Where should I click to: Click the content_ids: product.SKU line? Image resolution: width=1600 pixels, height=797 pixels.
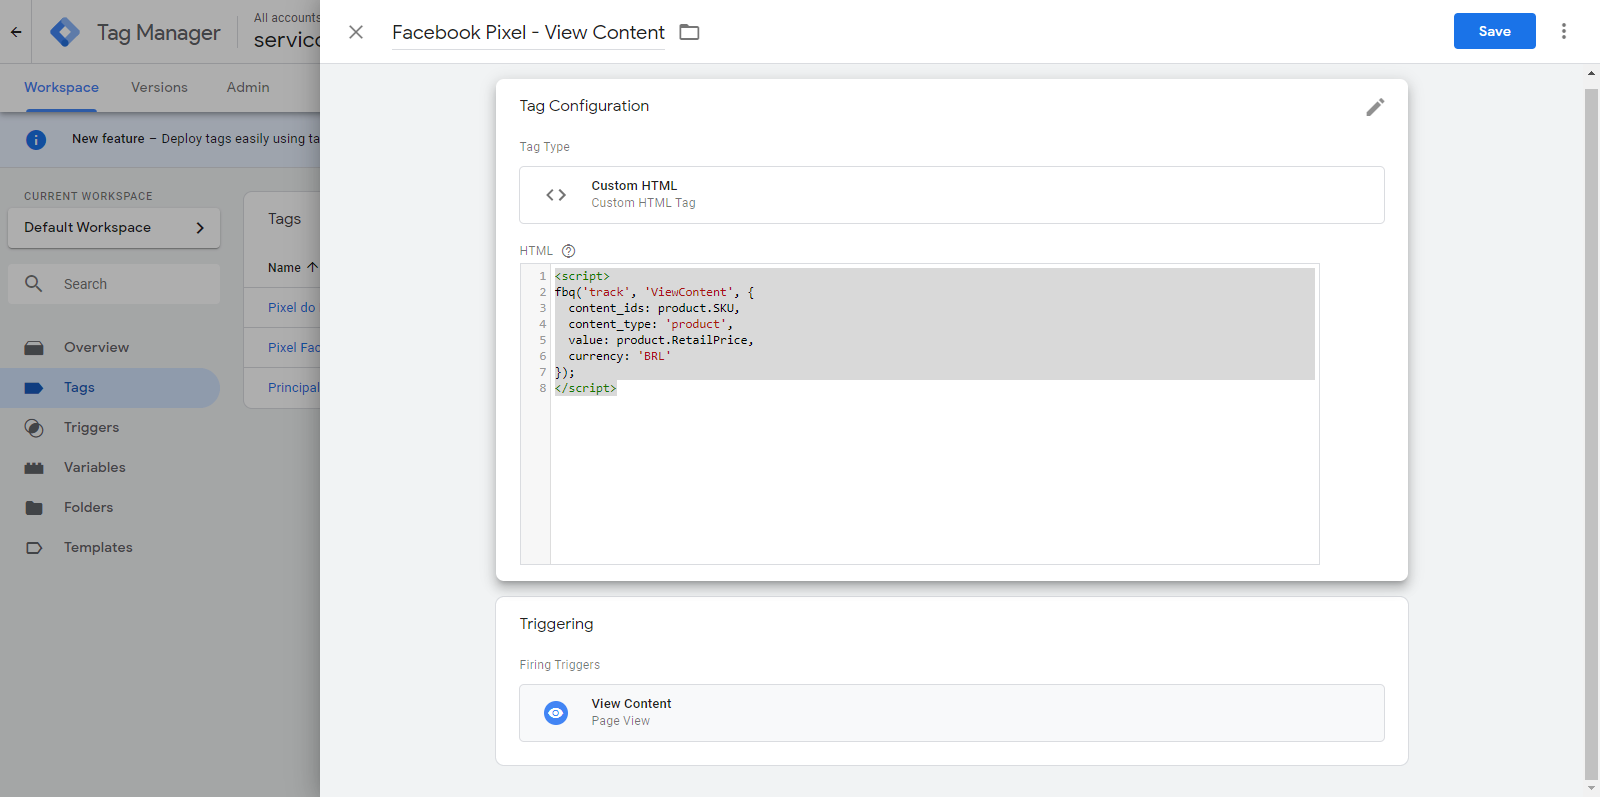coord(654,308)
